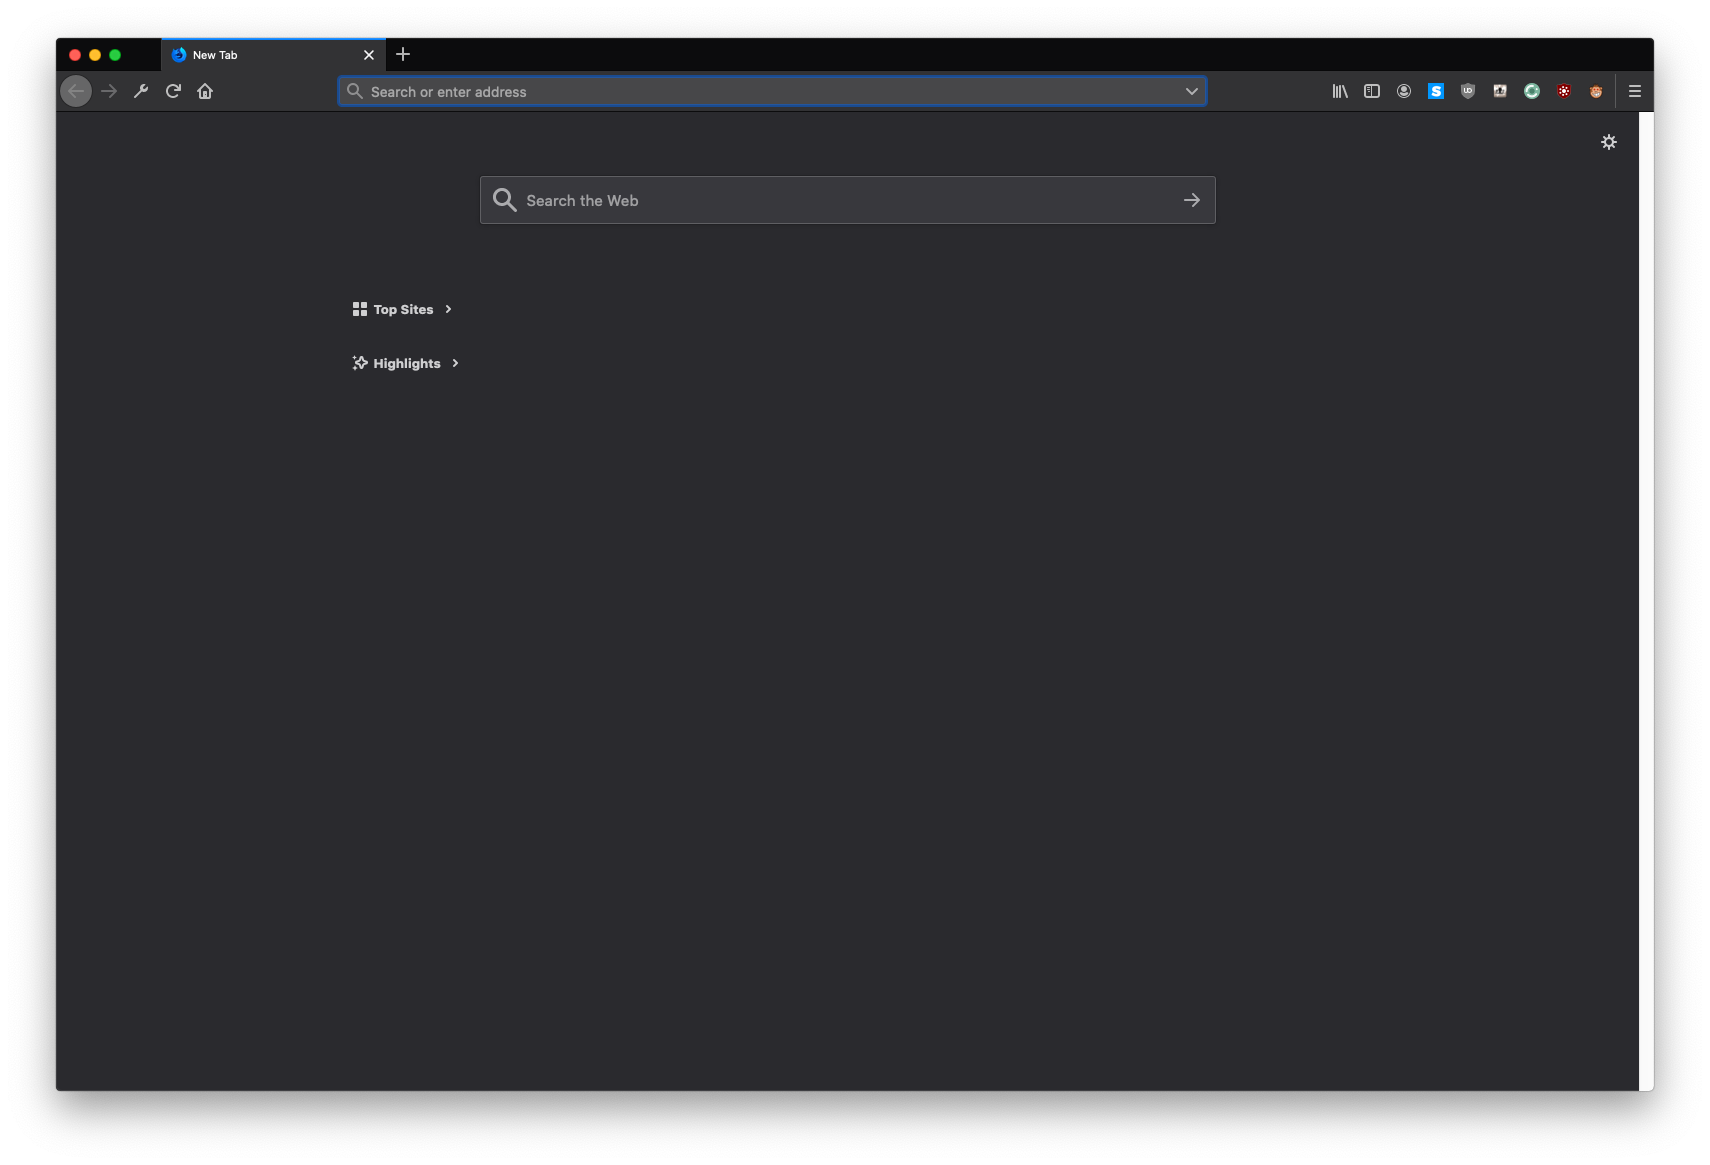1710x1165 pixels.
Task: Go to the home page
Action: click(205, 91)
